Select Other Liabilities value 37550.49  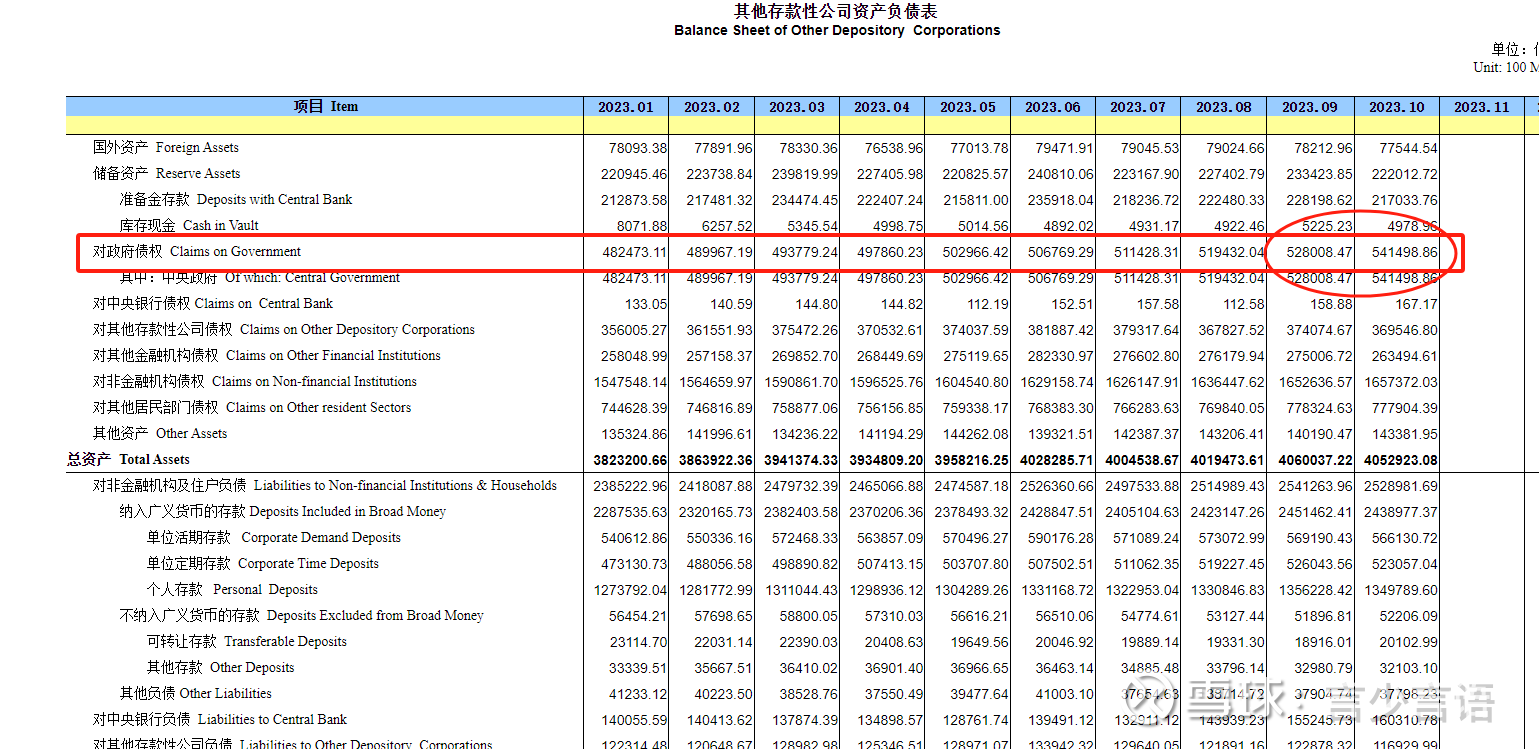pyautogui.click(x=893, y=694)
